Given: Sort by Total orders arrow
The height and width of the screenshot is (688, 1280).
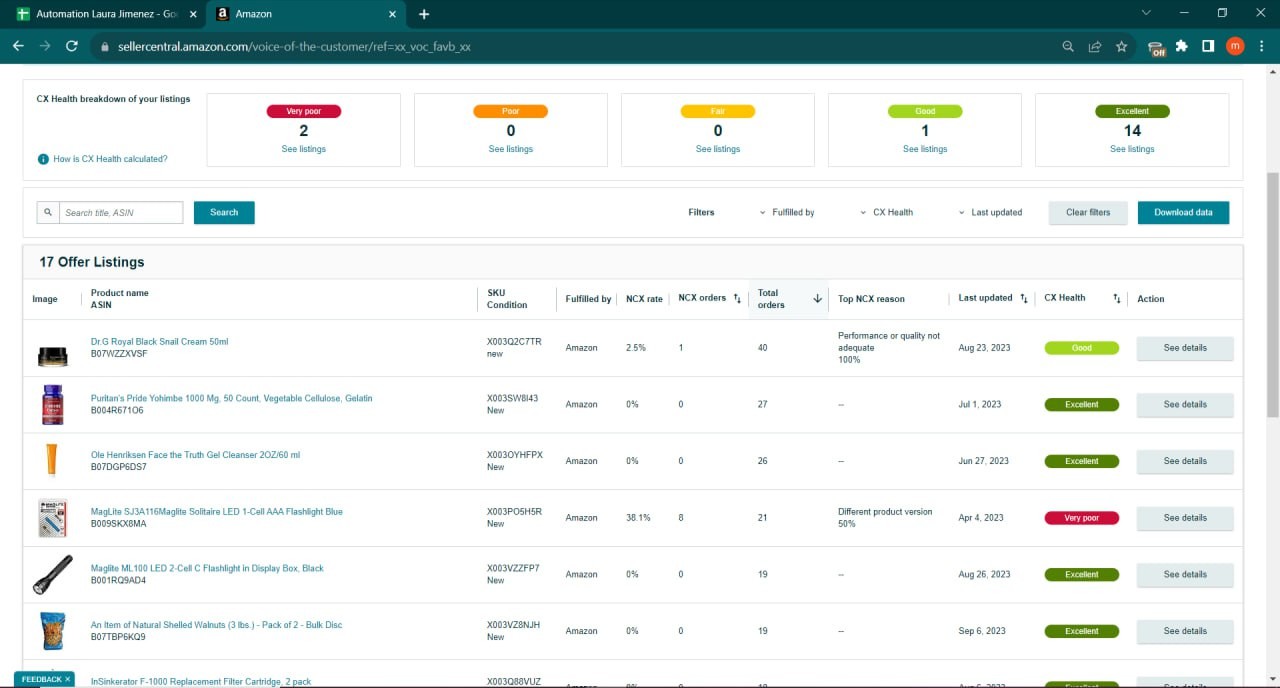Looking at the screenshot, I should coord(817,298).
